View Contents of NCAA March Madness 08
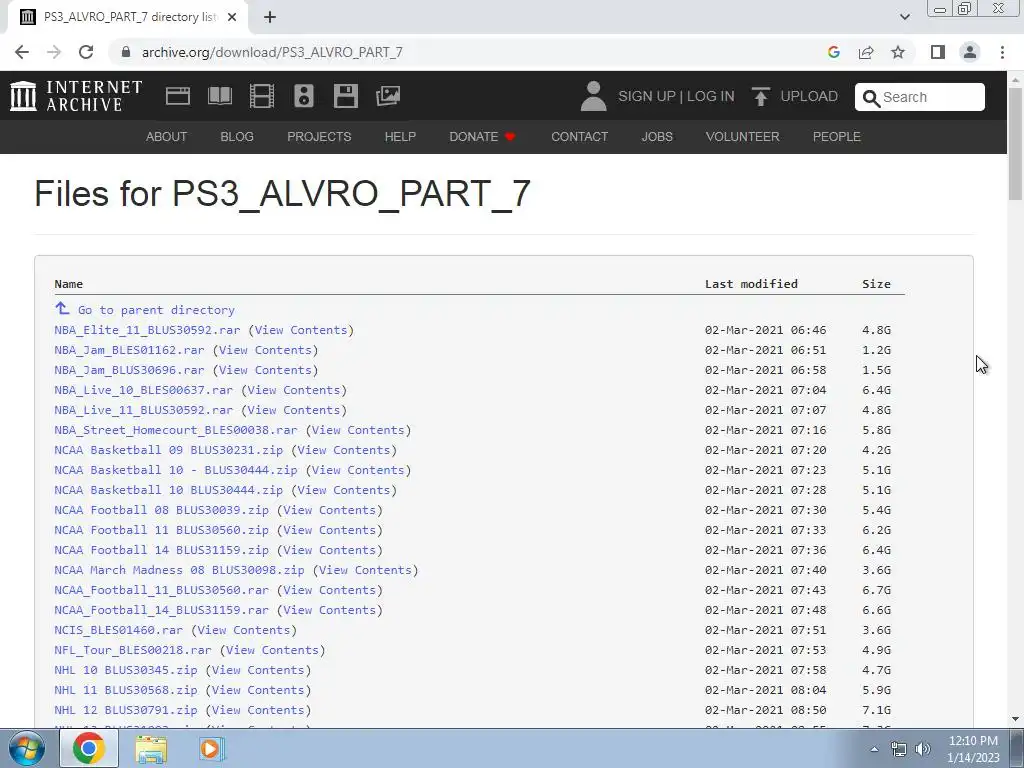 coord(366,570)
